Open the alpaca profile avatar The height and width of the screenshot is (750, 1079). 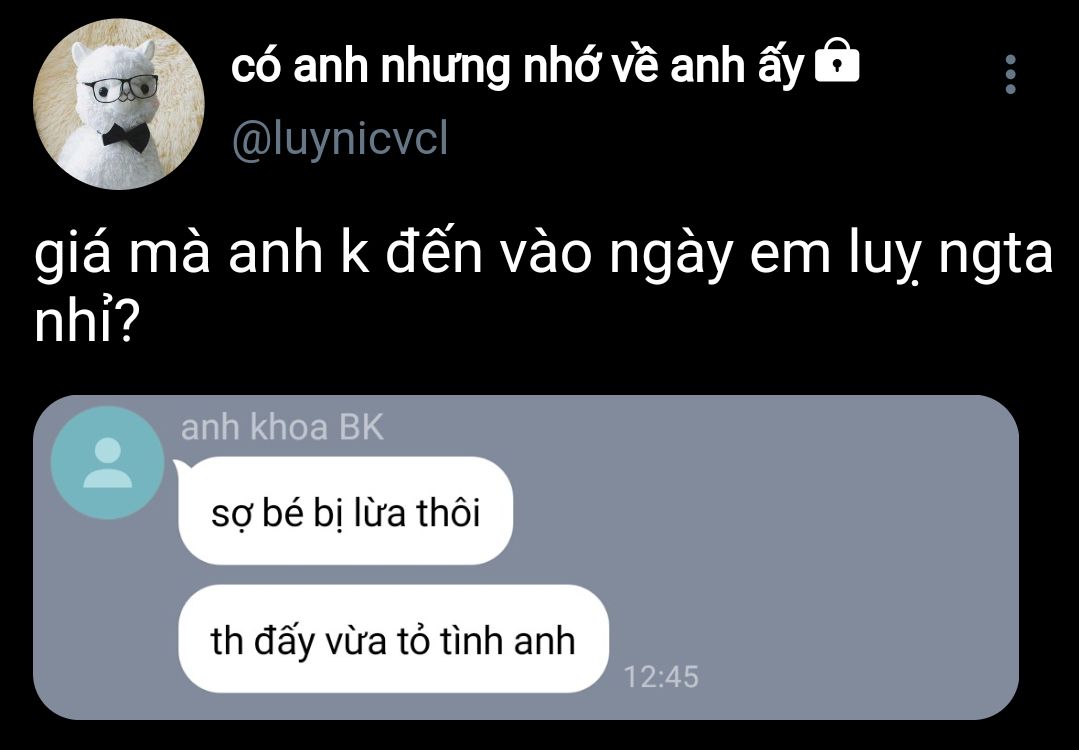click(x=118, y=104)
